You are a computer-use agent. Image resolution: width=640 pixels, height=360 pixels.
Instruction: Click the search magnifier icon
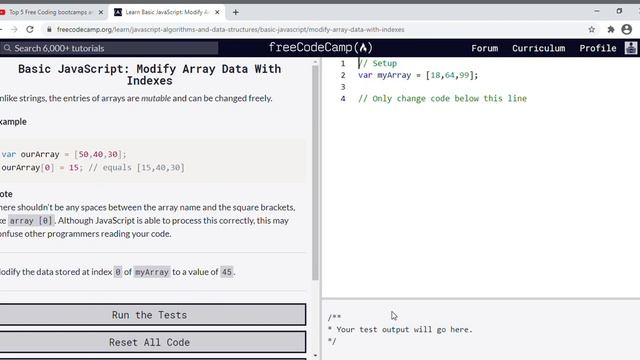coord(7,48)
